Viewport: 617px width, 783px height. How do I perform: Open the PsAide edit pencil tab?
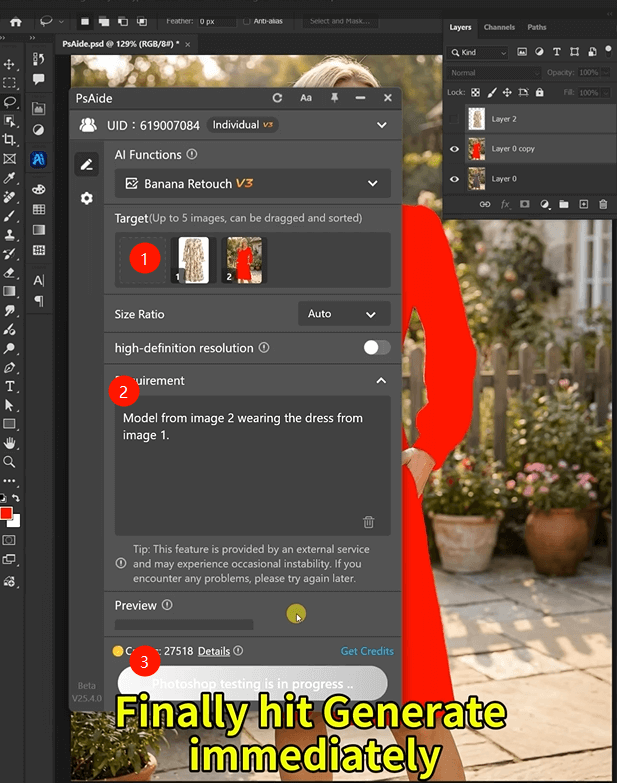87,164
